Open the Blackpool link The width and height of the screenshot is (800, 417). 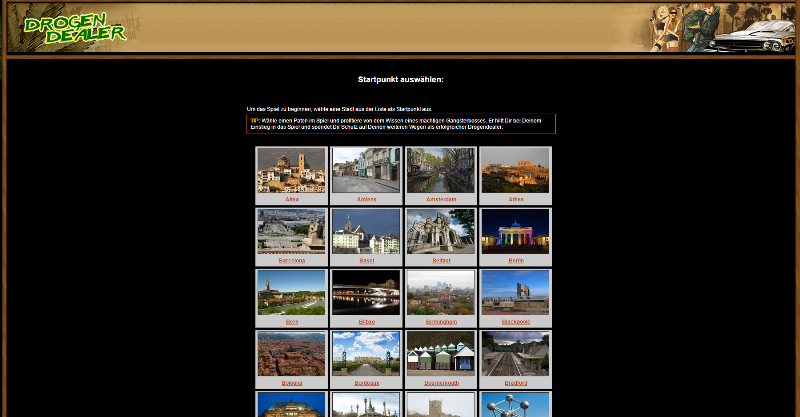pos(516,322)
